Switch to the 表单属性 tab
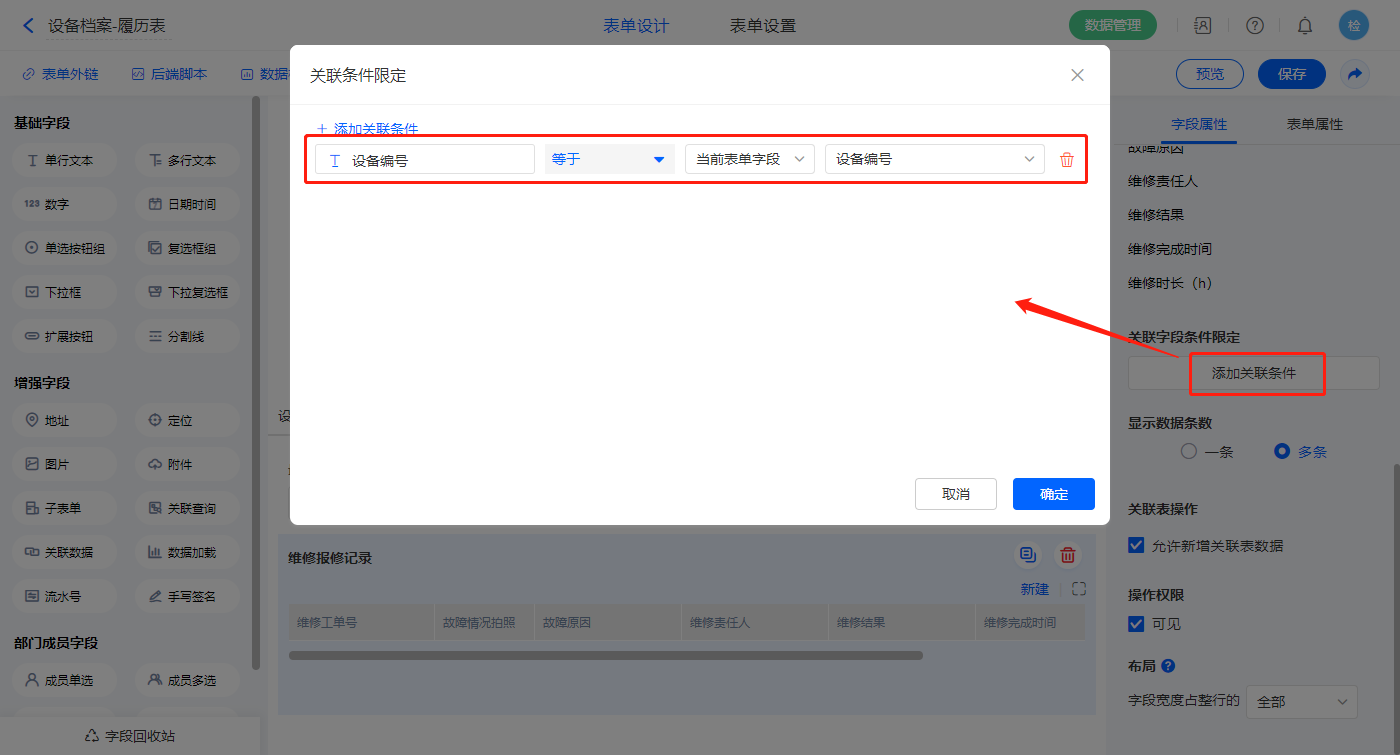Viewport: 1400px width, 755px height. tap(1314, 124)
